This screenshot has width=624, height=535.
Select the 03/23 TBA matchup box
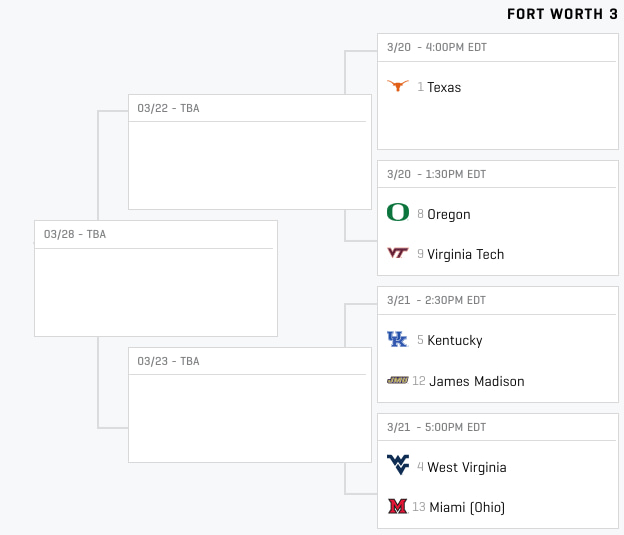249,413
